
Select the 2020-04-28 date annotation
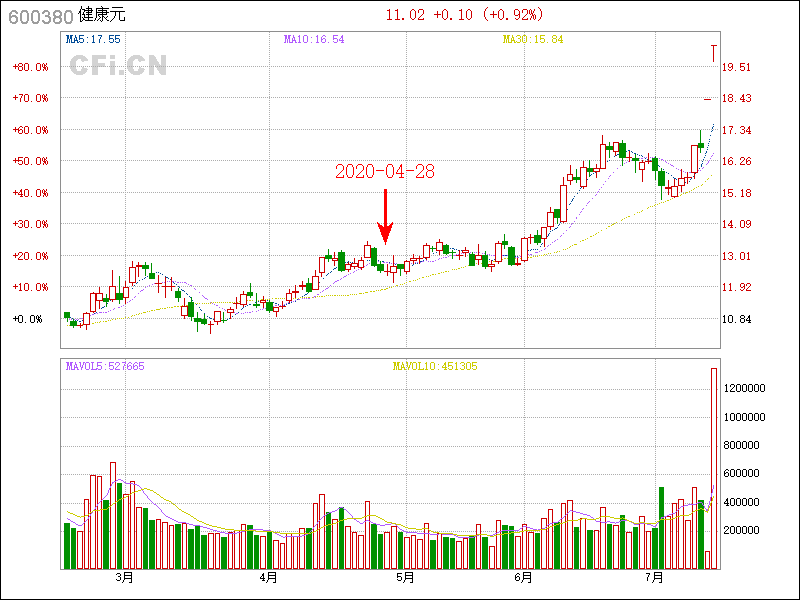pyautogui.click(x=385, y=171)
